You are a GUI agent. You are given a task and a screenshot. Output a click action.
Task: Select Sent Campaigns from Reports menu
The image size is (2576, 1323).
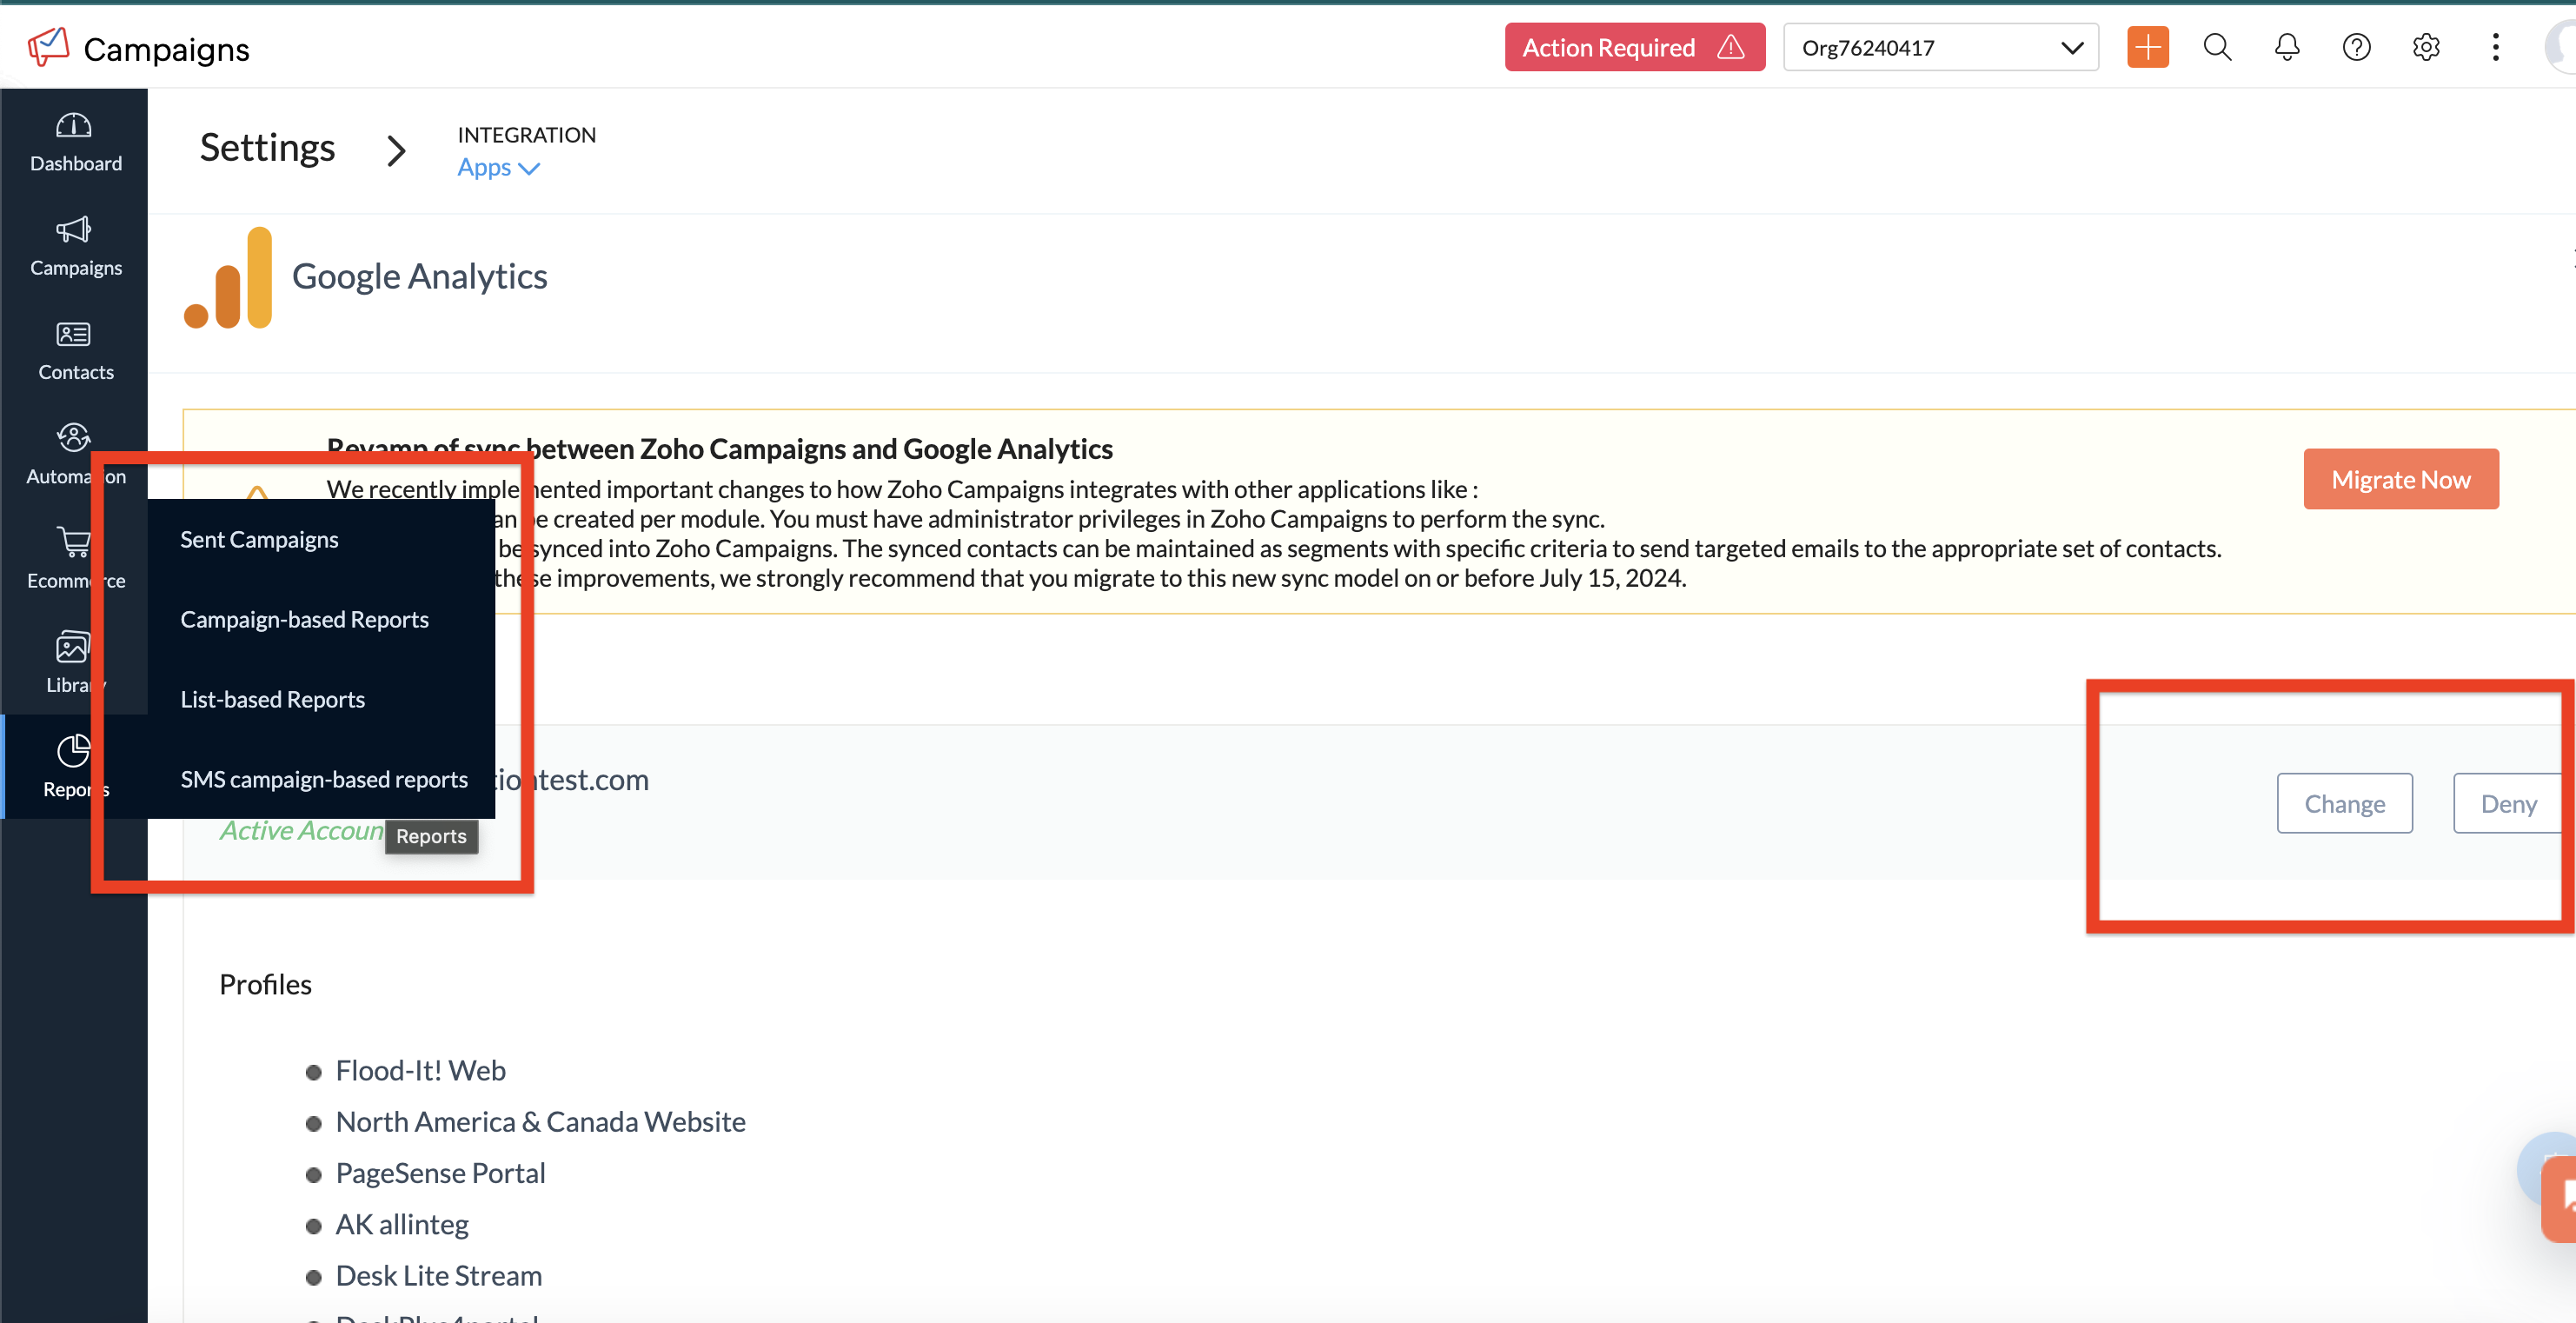click(259, 540)
